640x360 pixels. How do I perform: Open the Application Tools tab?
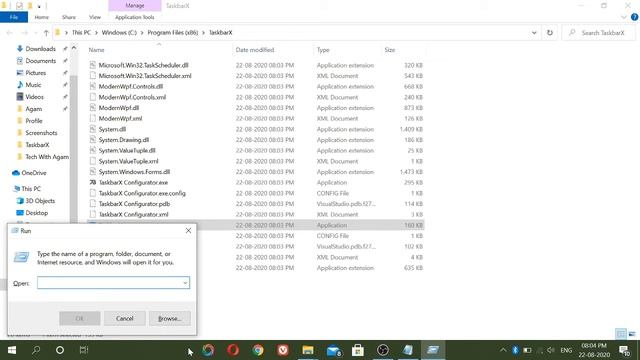135,17
